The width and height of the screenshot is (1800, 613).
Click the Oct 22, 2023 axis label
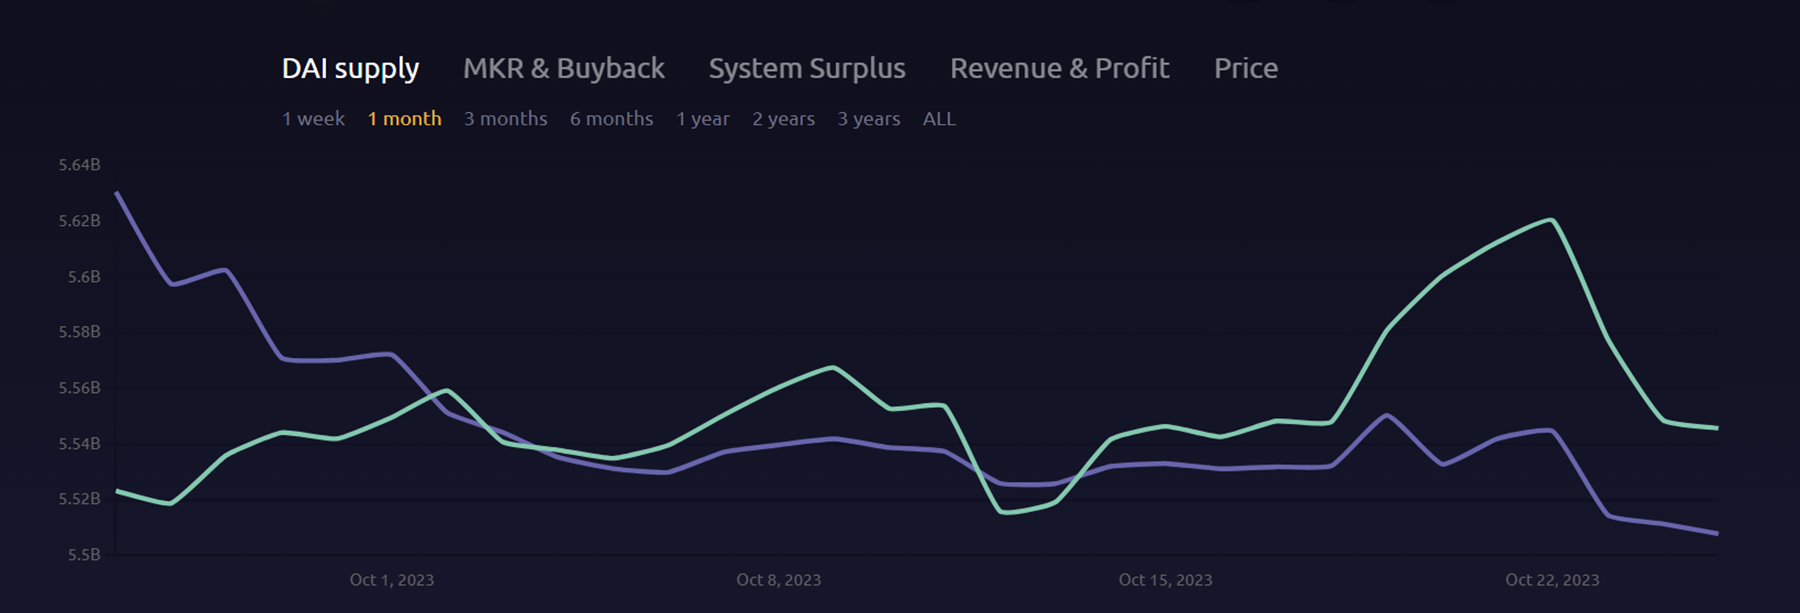click(x=1552, y=580)
